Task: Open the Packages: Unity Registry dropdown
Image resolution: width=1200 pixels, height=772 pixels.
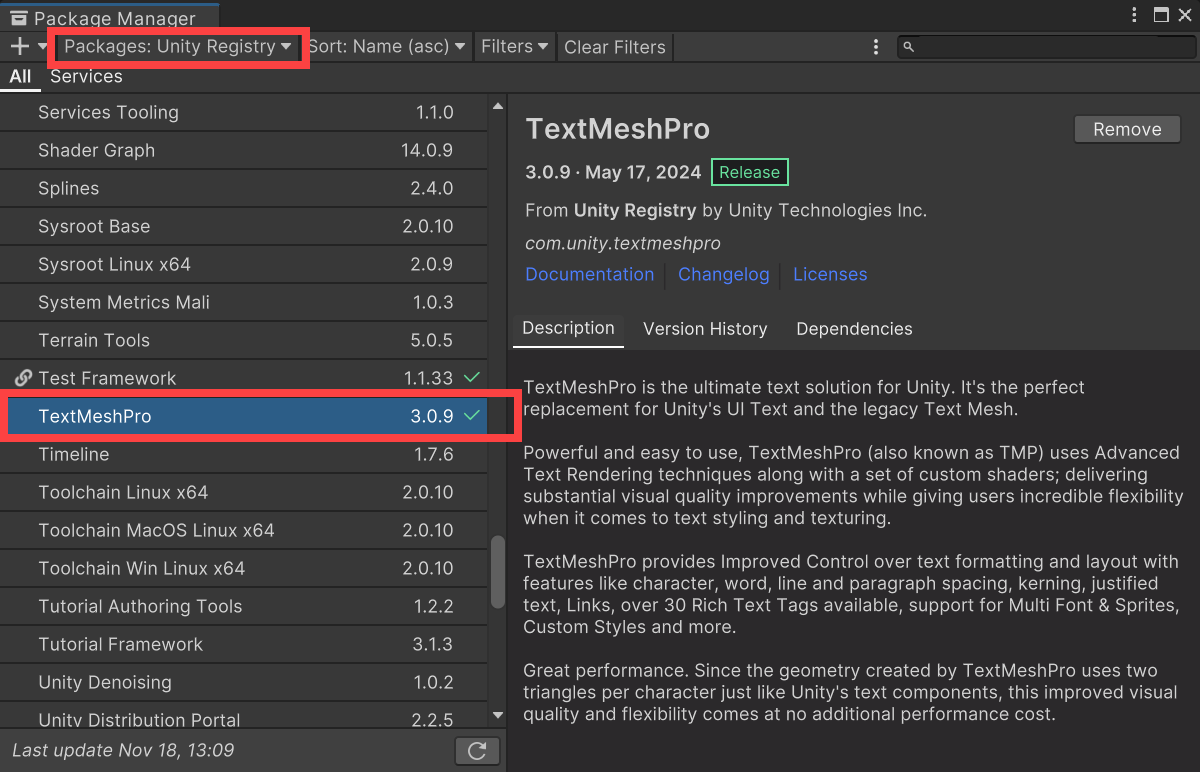Action: click(x=179, y=46)
